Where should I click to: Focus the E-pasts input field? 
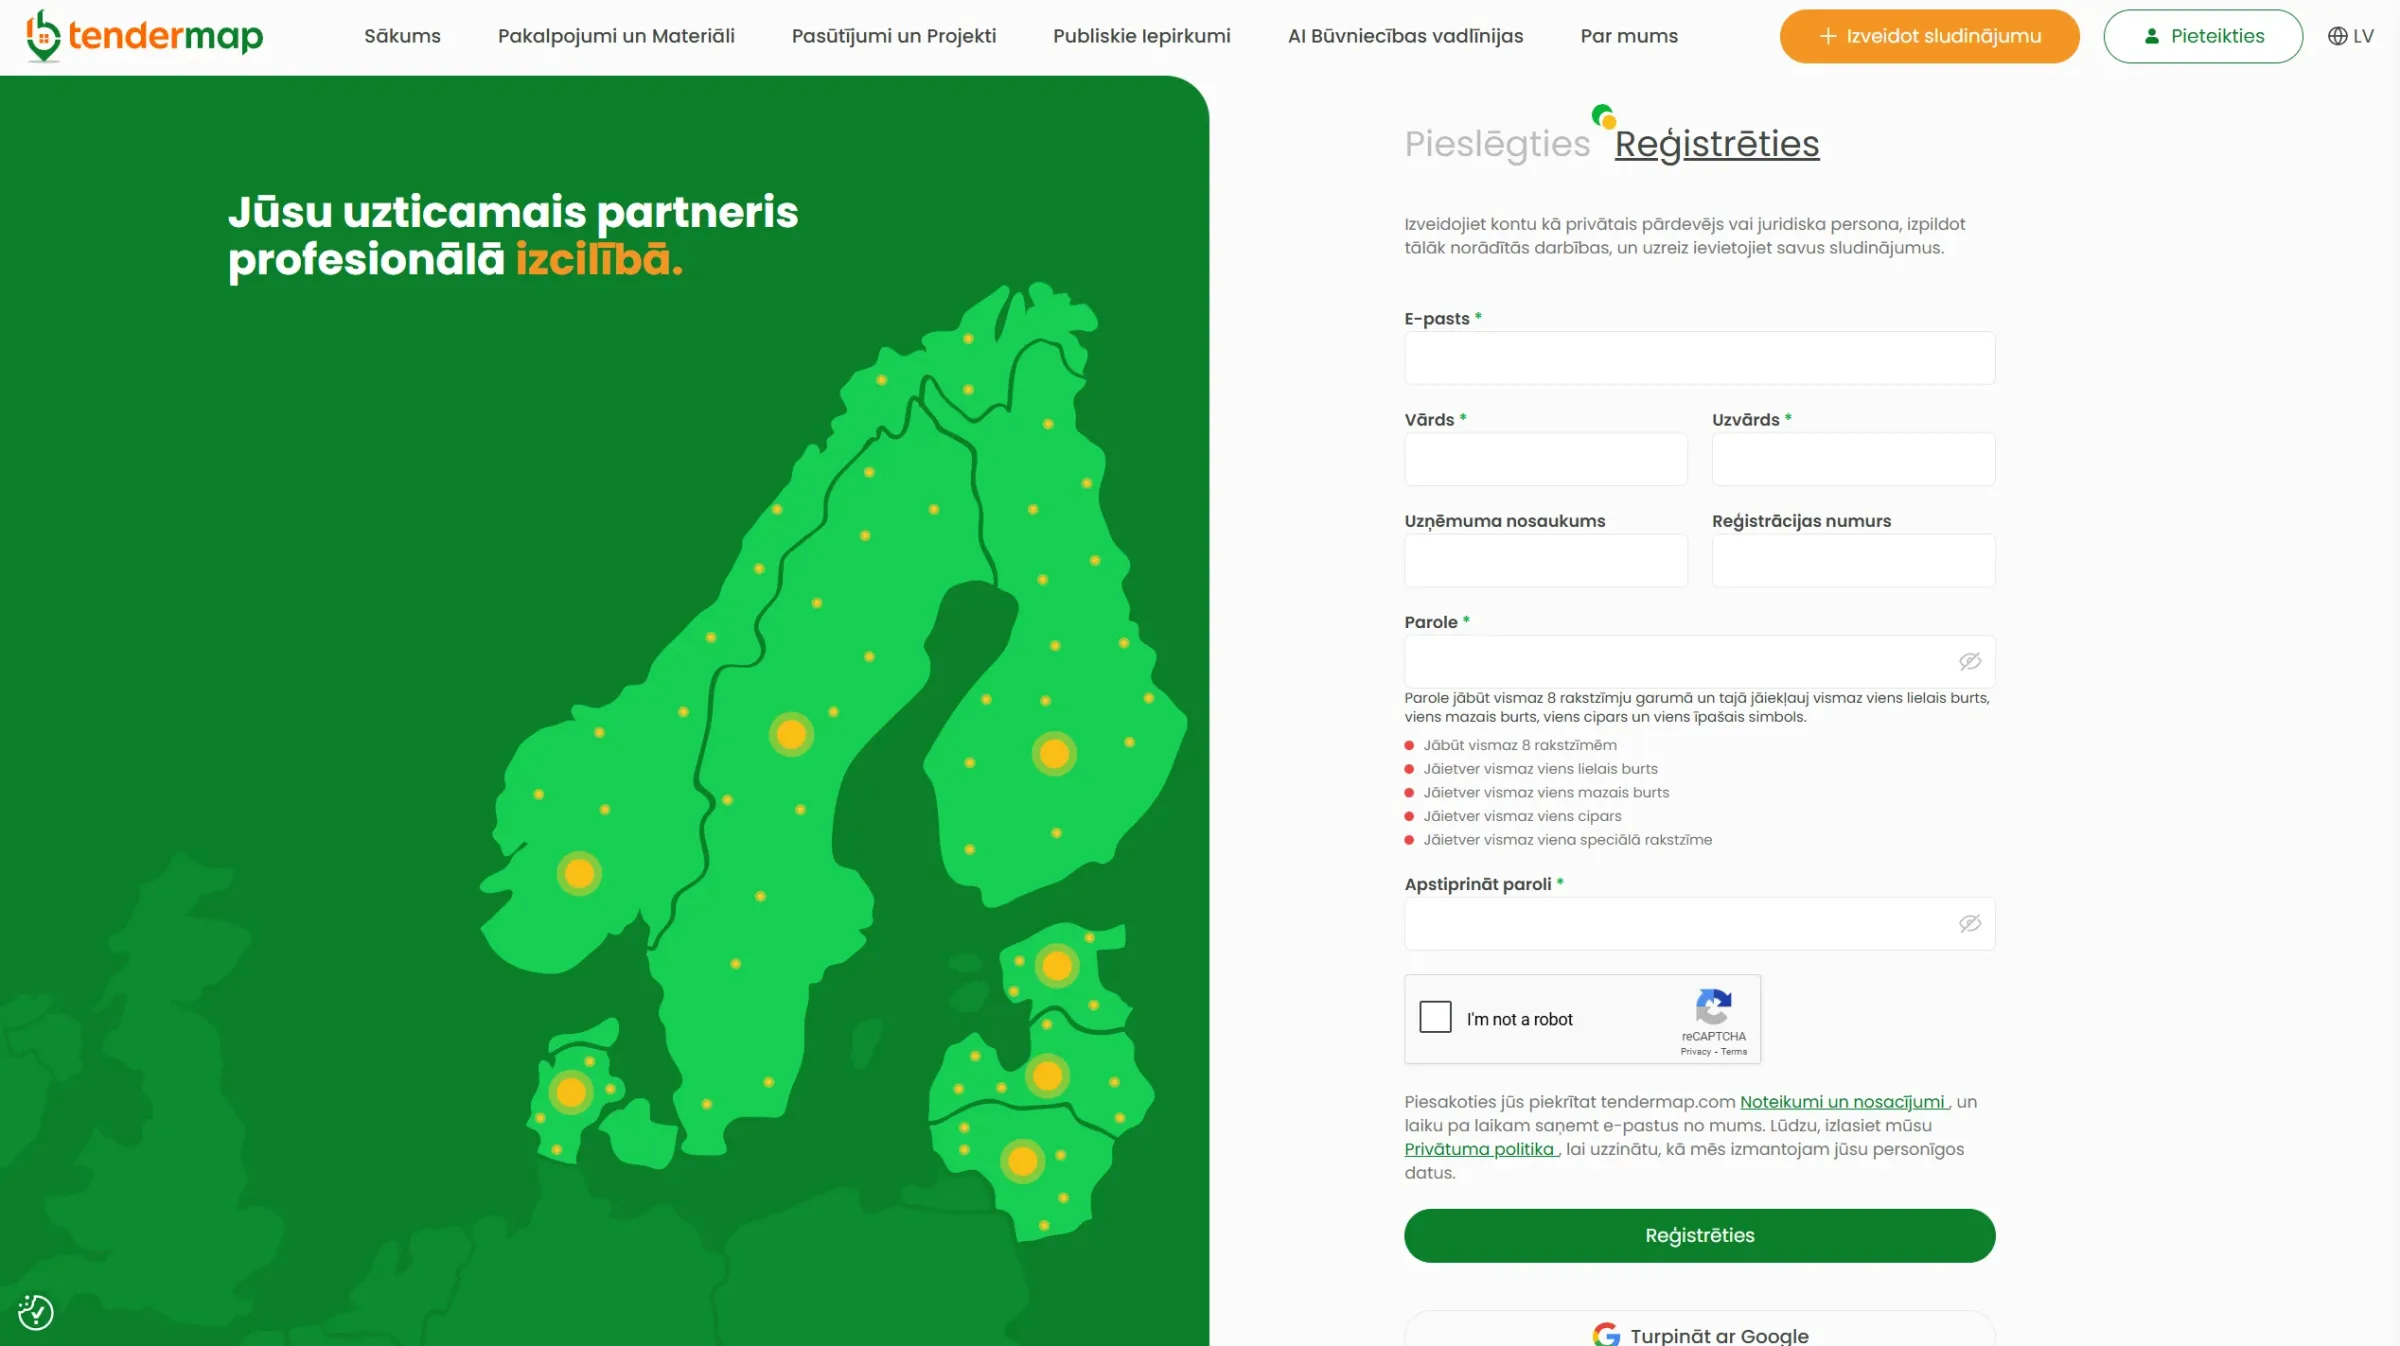(1699, 358)
